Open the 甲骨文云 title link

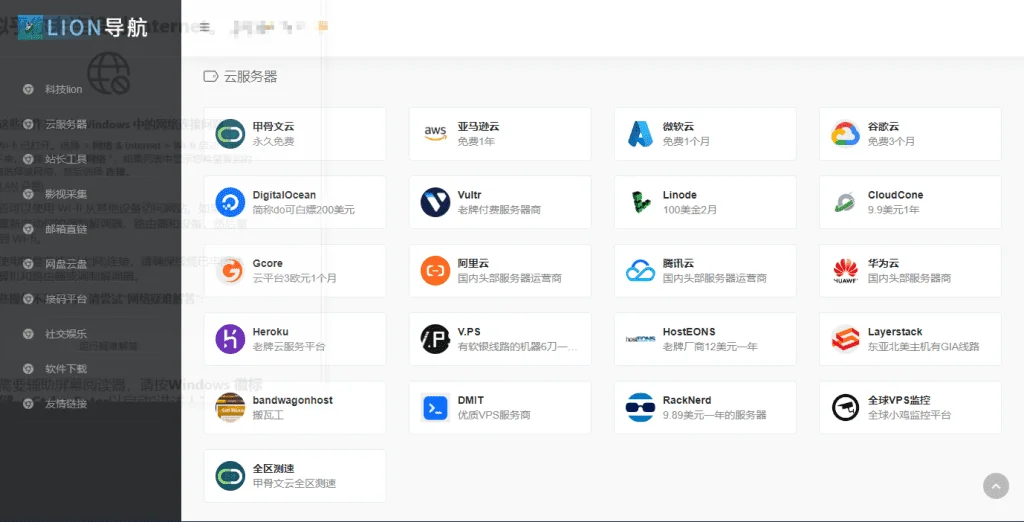click(274, 126)
